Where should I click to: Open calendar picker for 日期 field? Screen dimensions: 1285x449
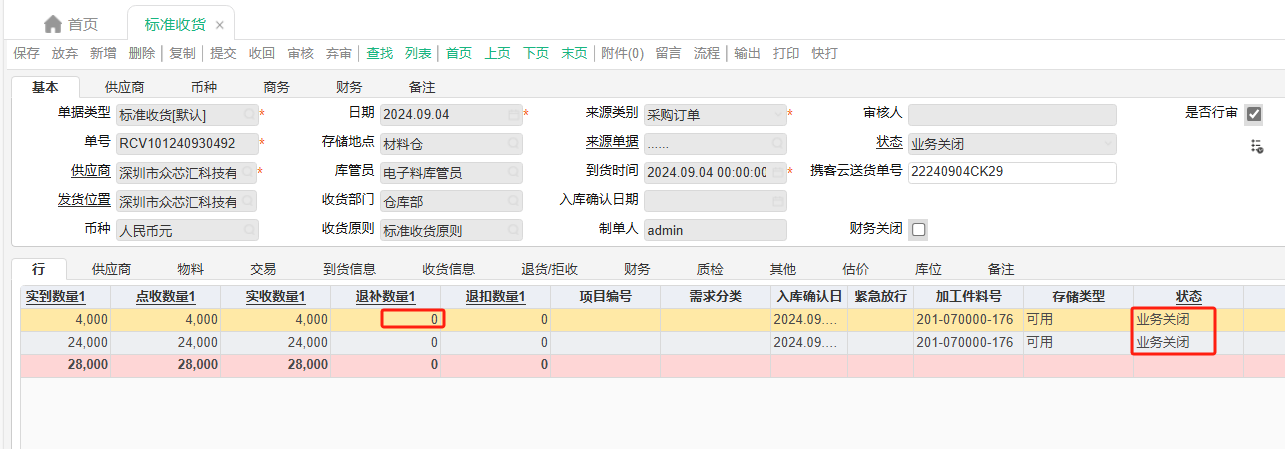click(513, 115)
